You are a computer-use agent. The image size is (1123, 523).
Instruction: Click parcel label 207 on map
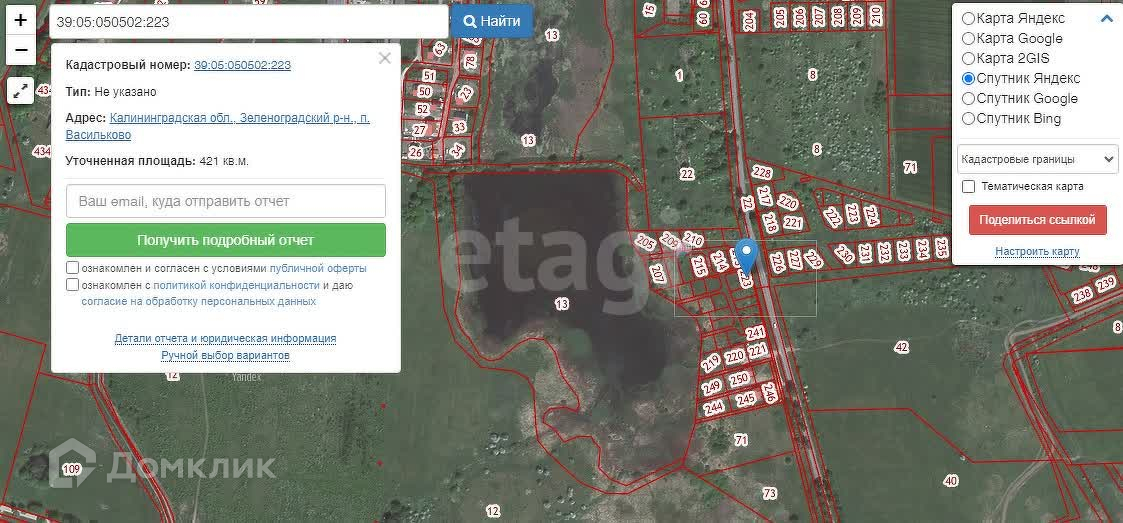click(x=658, y=272)
